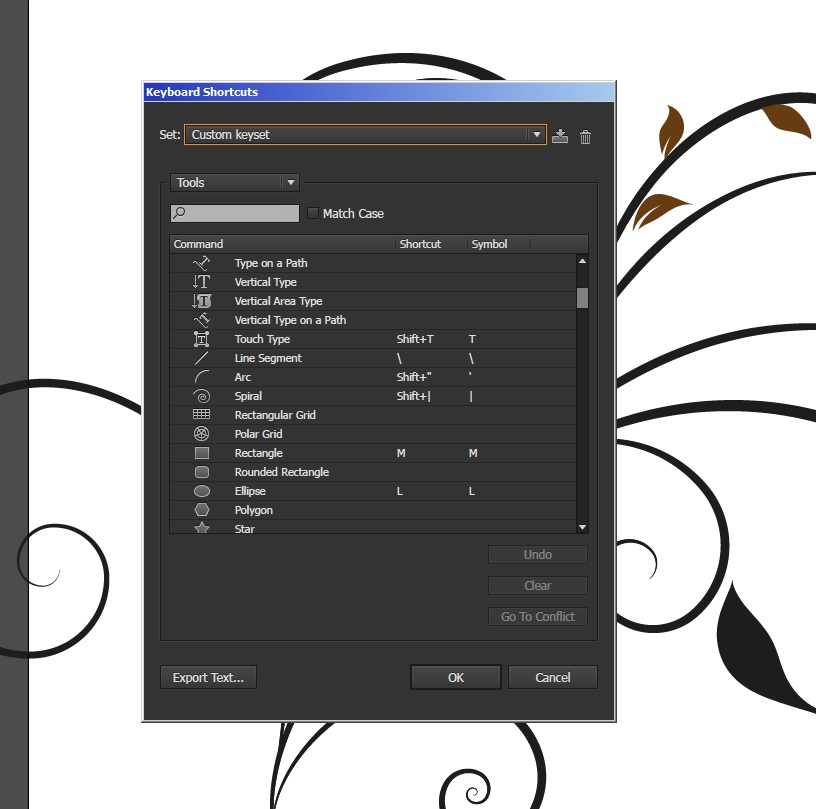The image size is (816, 809).
Task: Click the Touch Type tool icon
Action: coord(201,339)
